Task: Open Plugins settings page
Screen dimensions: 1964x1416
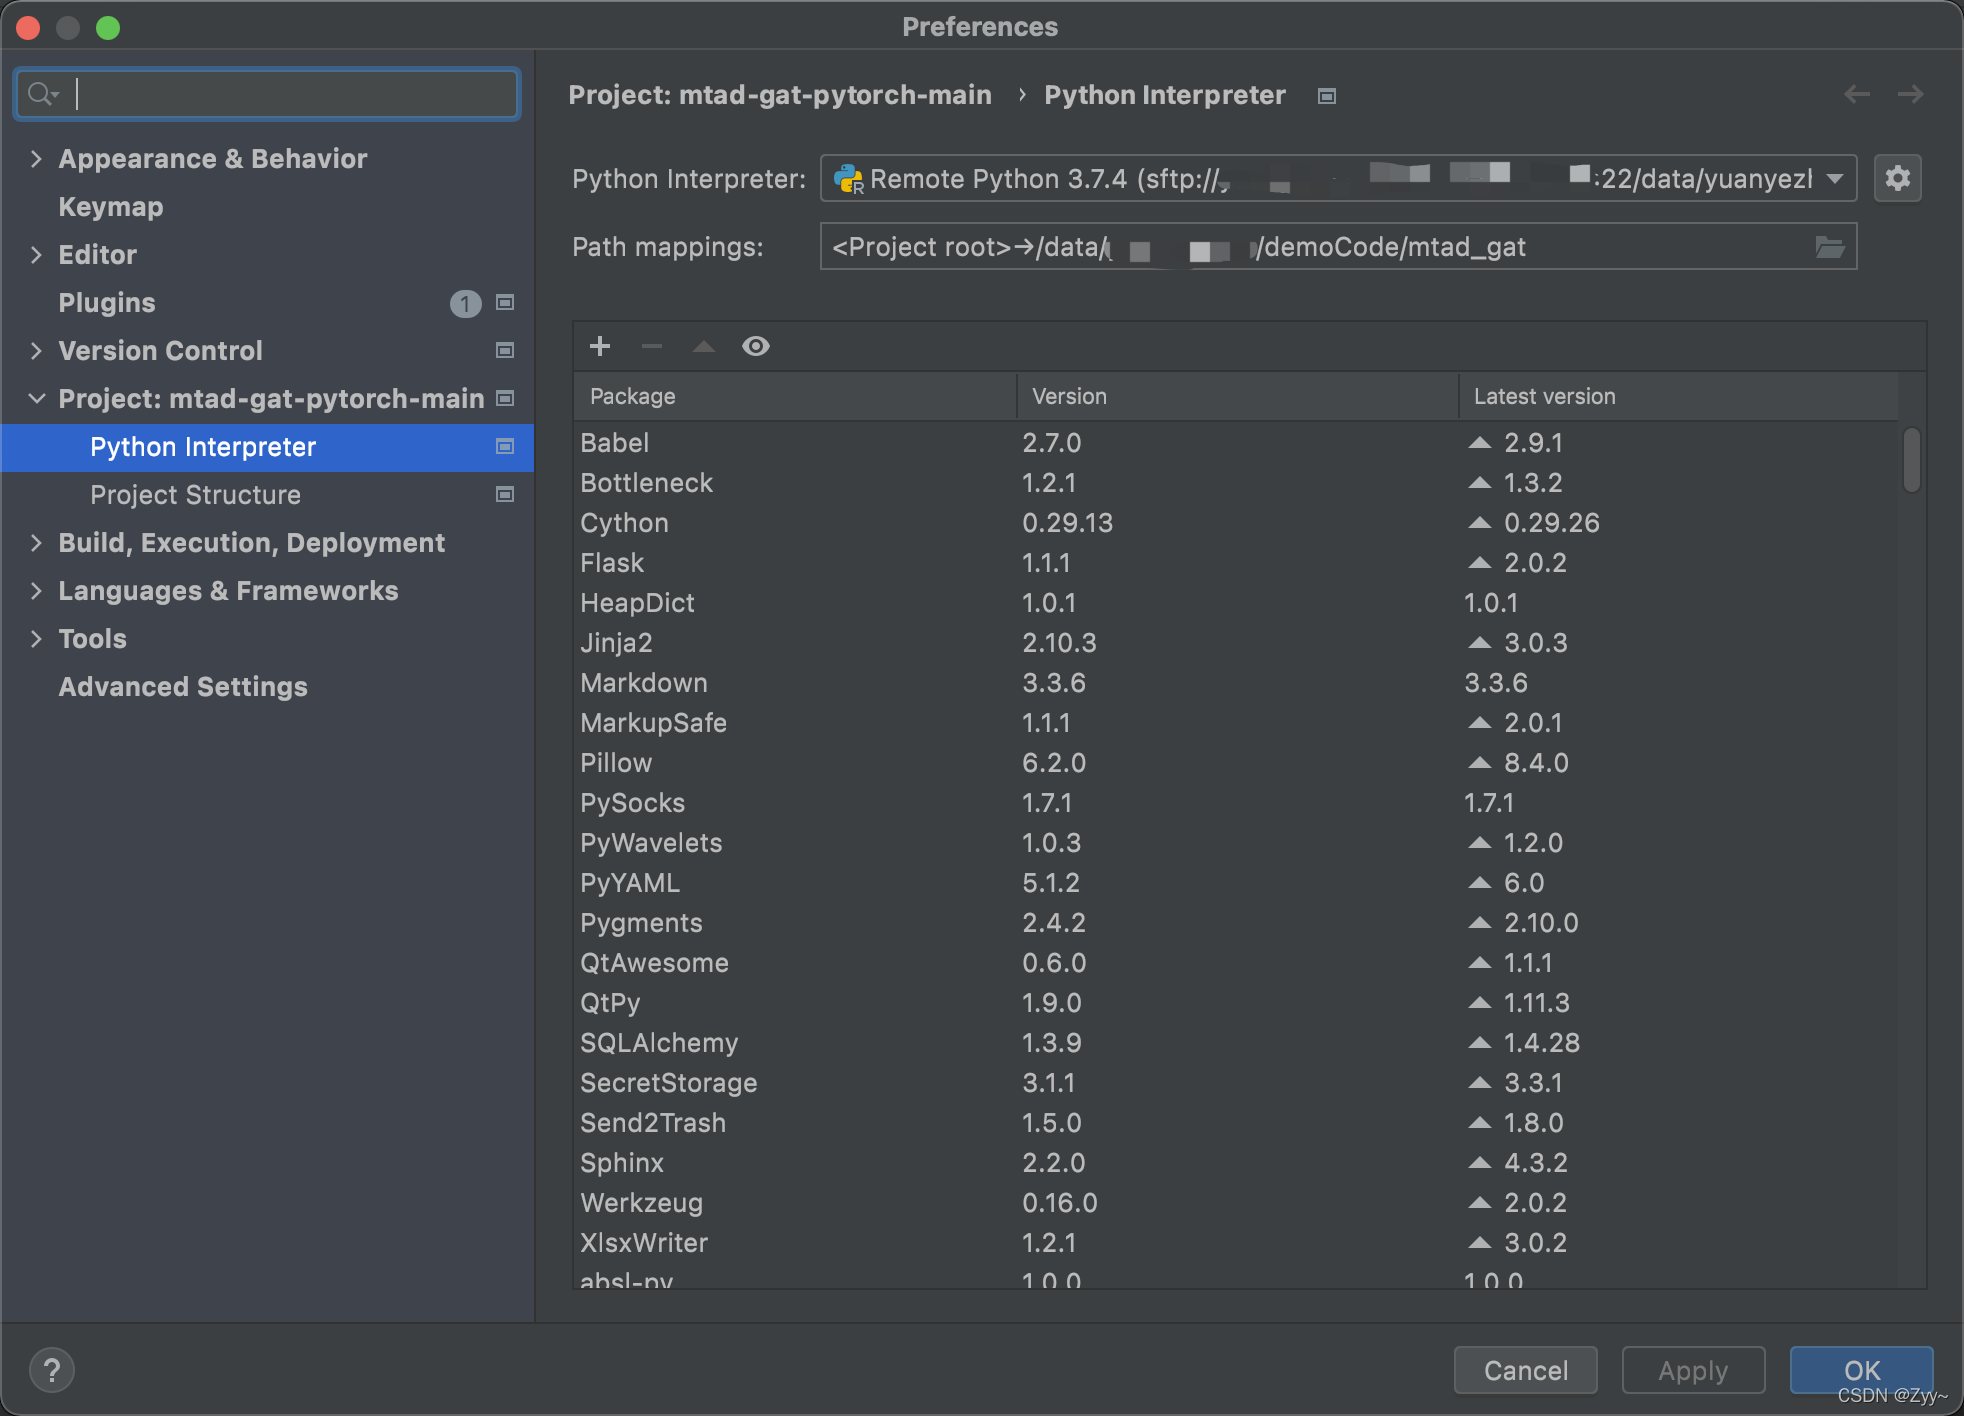Action: click(107, 303)
